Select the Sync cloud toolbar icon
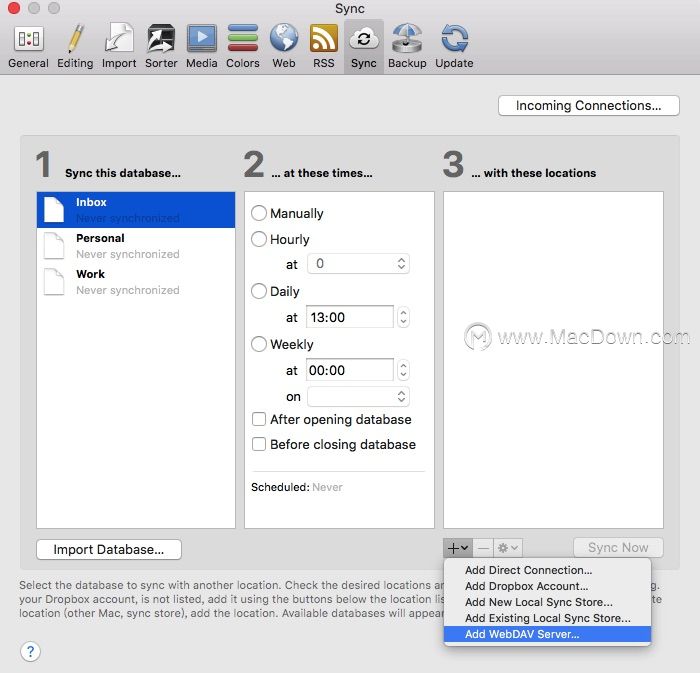Screen dimensions: 700x673 (364, 39)
